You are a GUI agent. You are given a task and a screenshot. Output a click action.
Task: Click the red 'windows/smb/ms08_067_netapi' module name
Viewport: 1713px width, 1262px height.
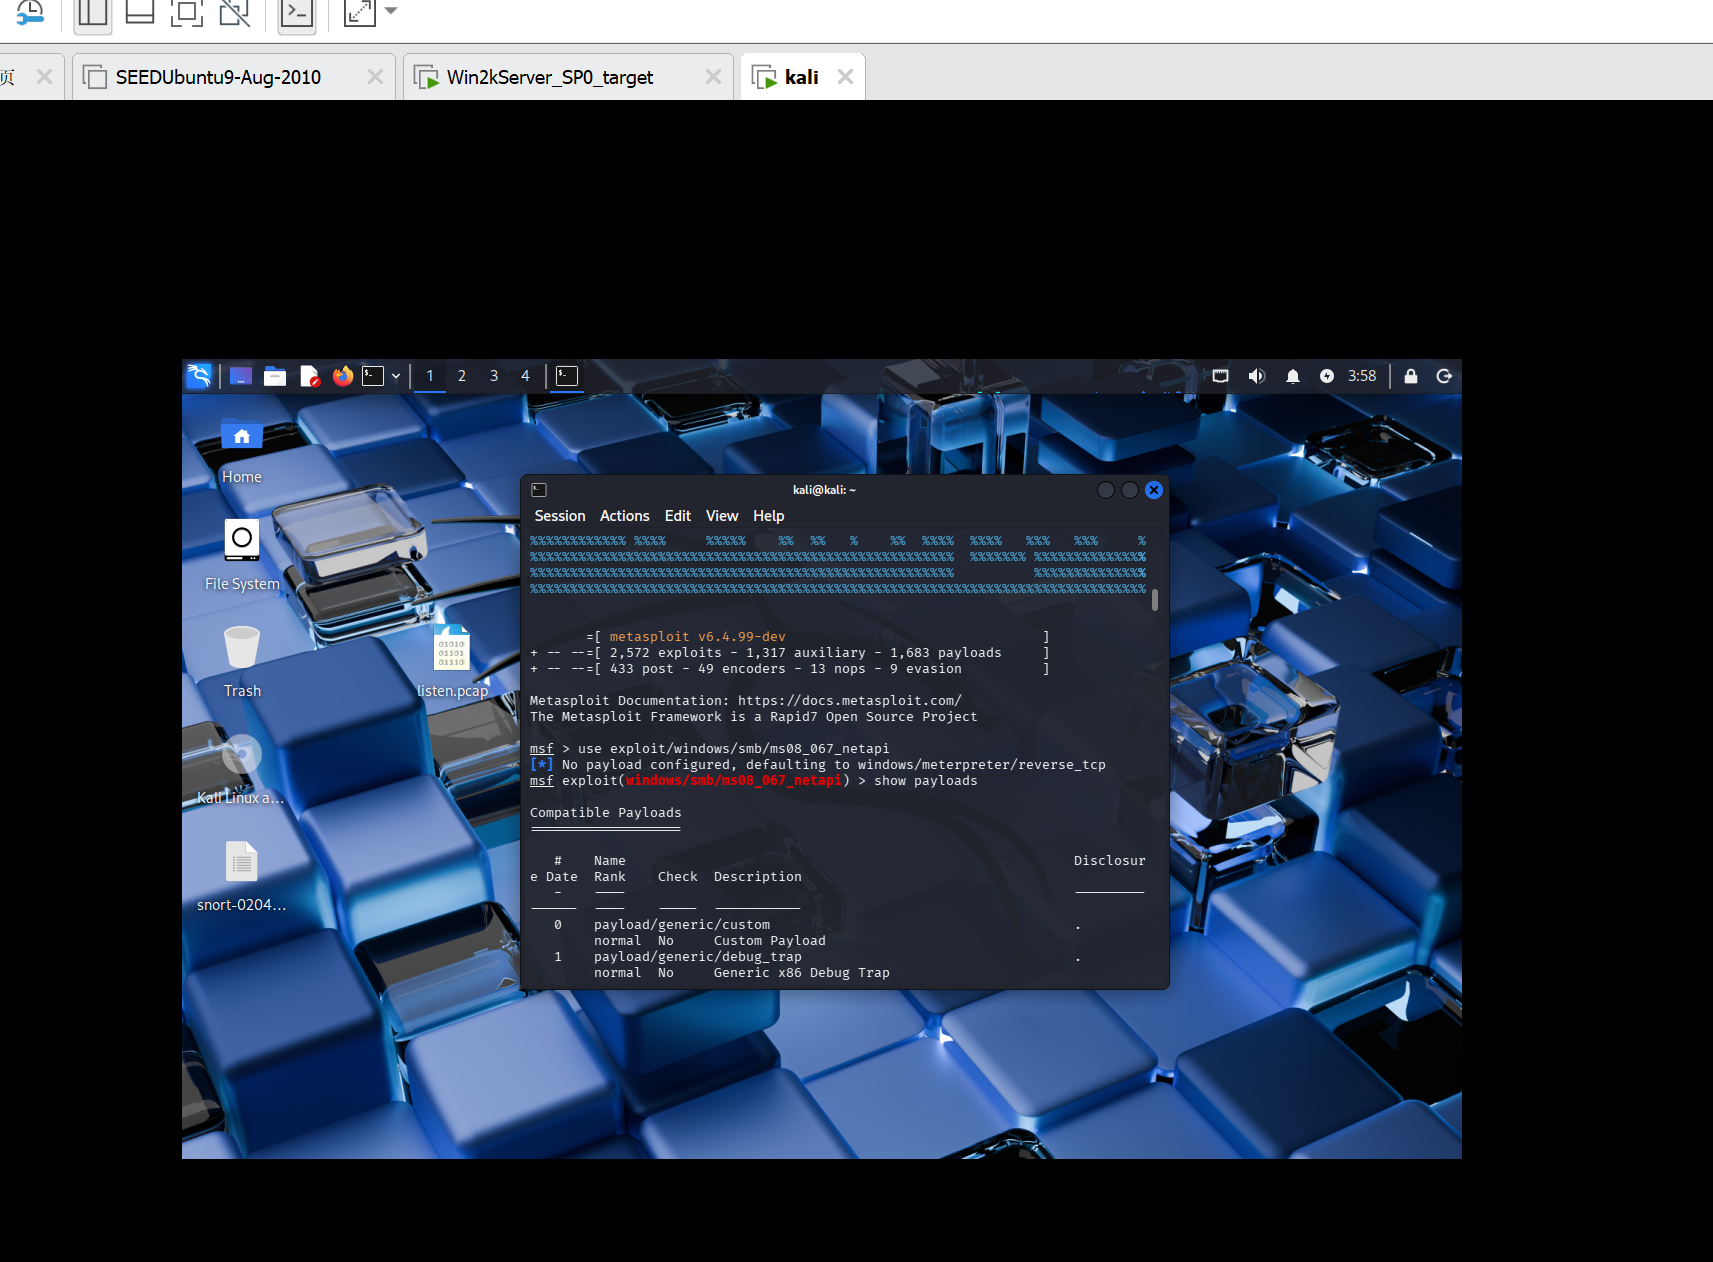[x=734, y=781]
